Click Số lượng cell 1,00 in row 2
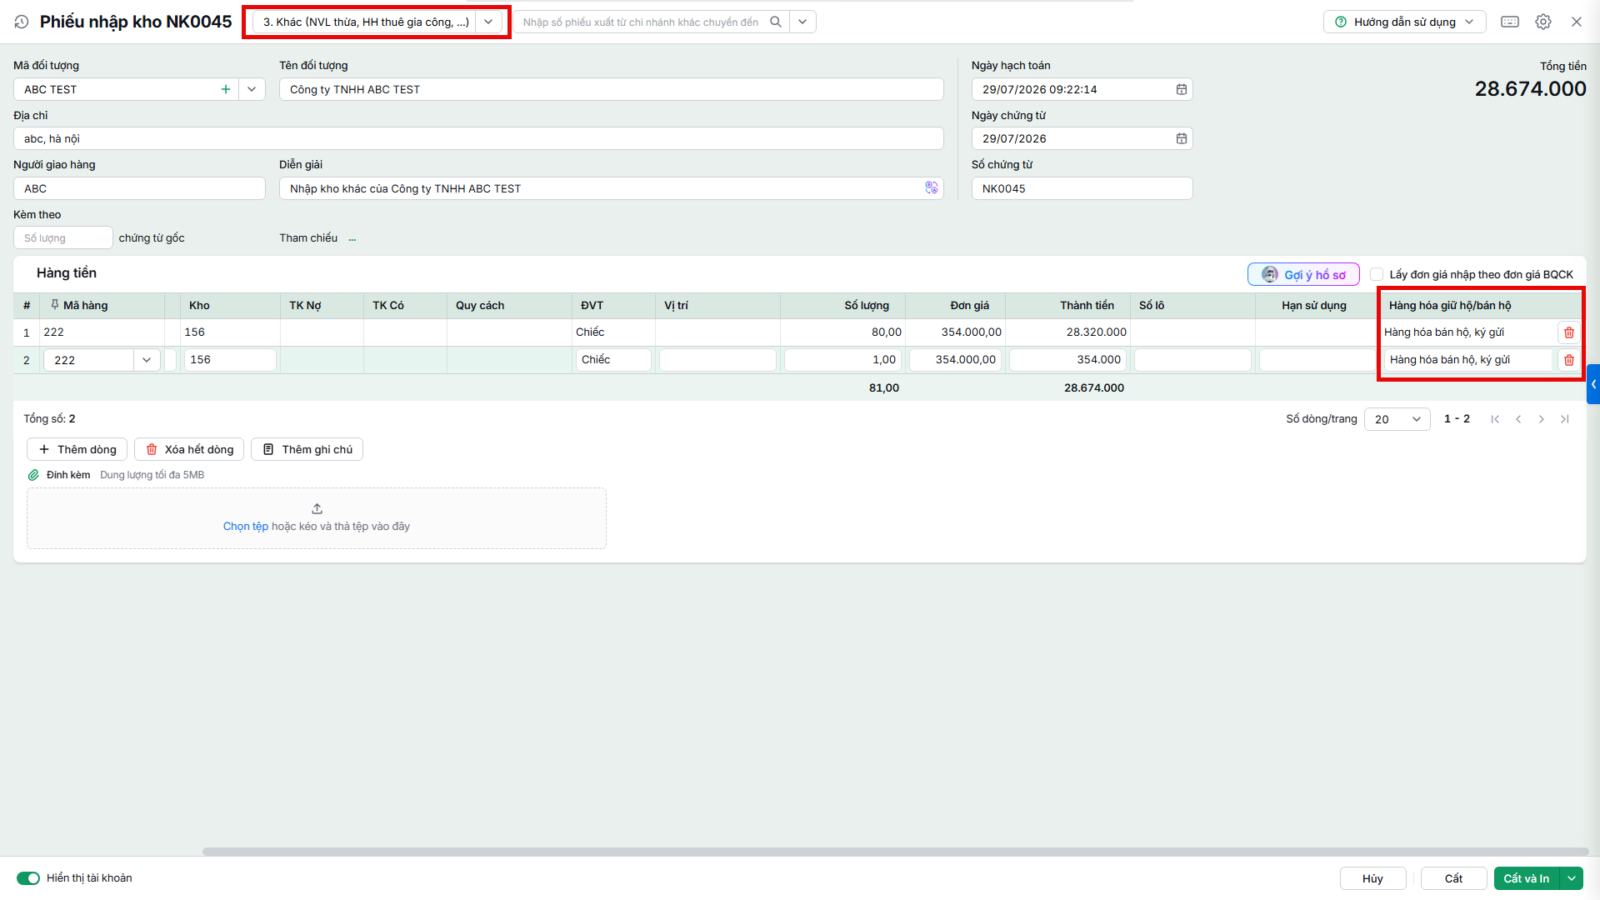This screenshot has height=900, width=1600. tap(843, 360)
